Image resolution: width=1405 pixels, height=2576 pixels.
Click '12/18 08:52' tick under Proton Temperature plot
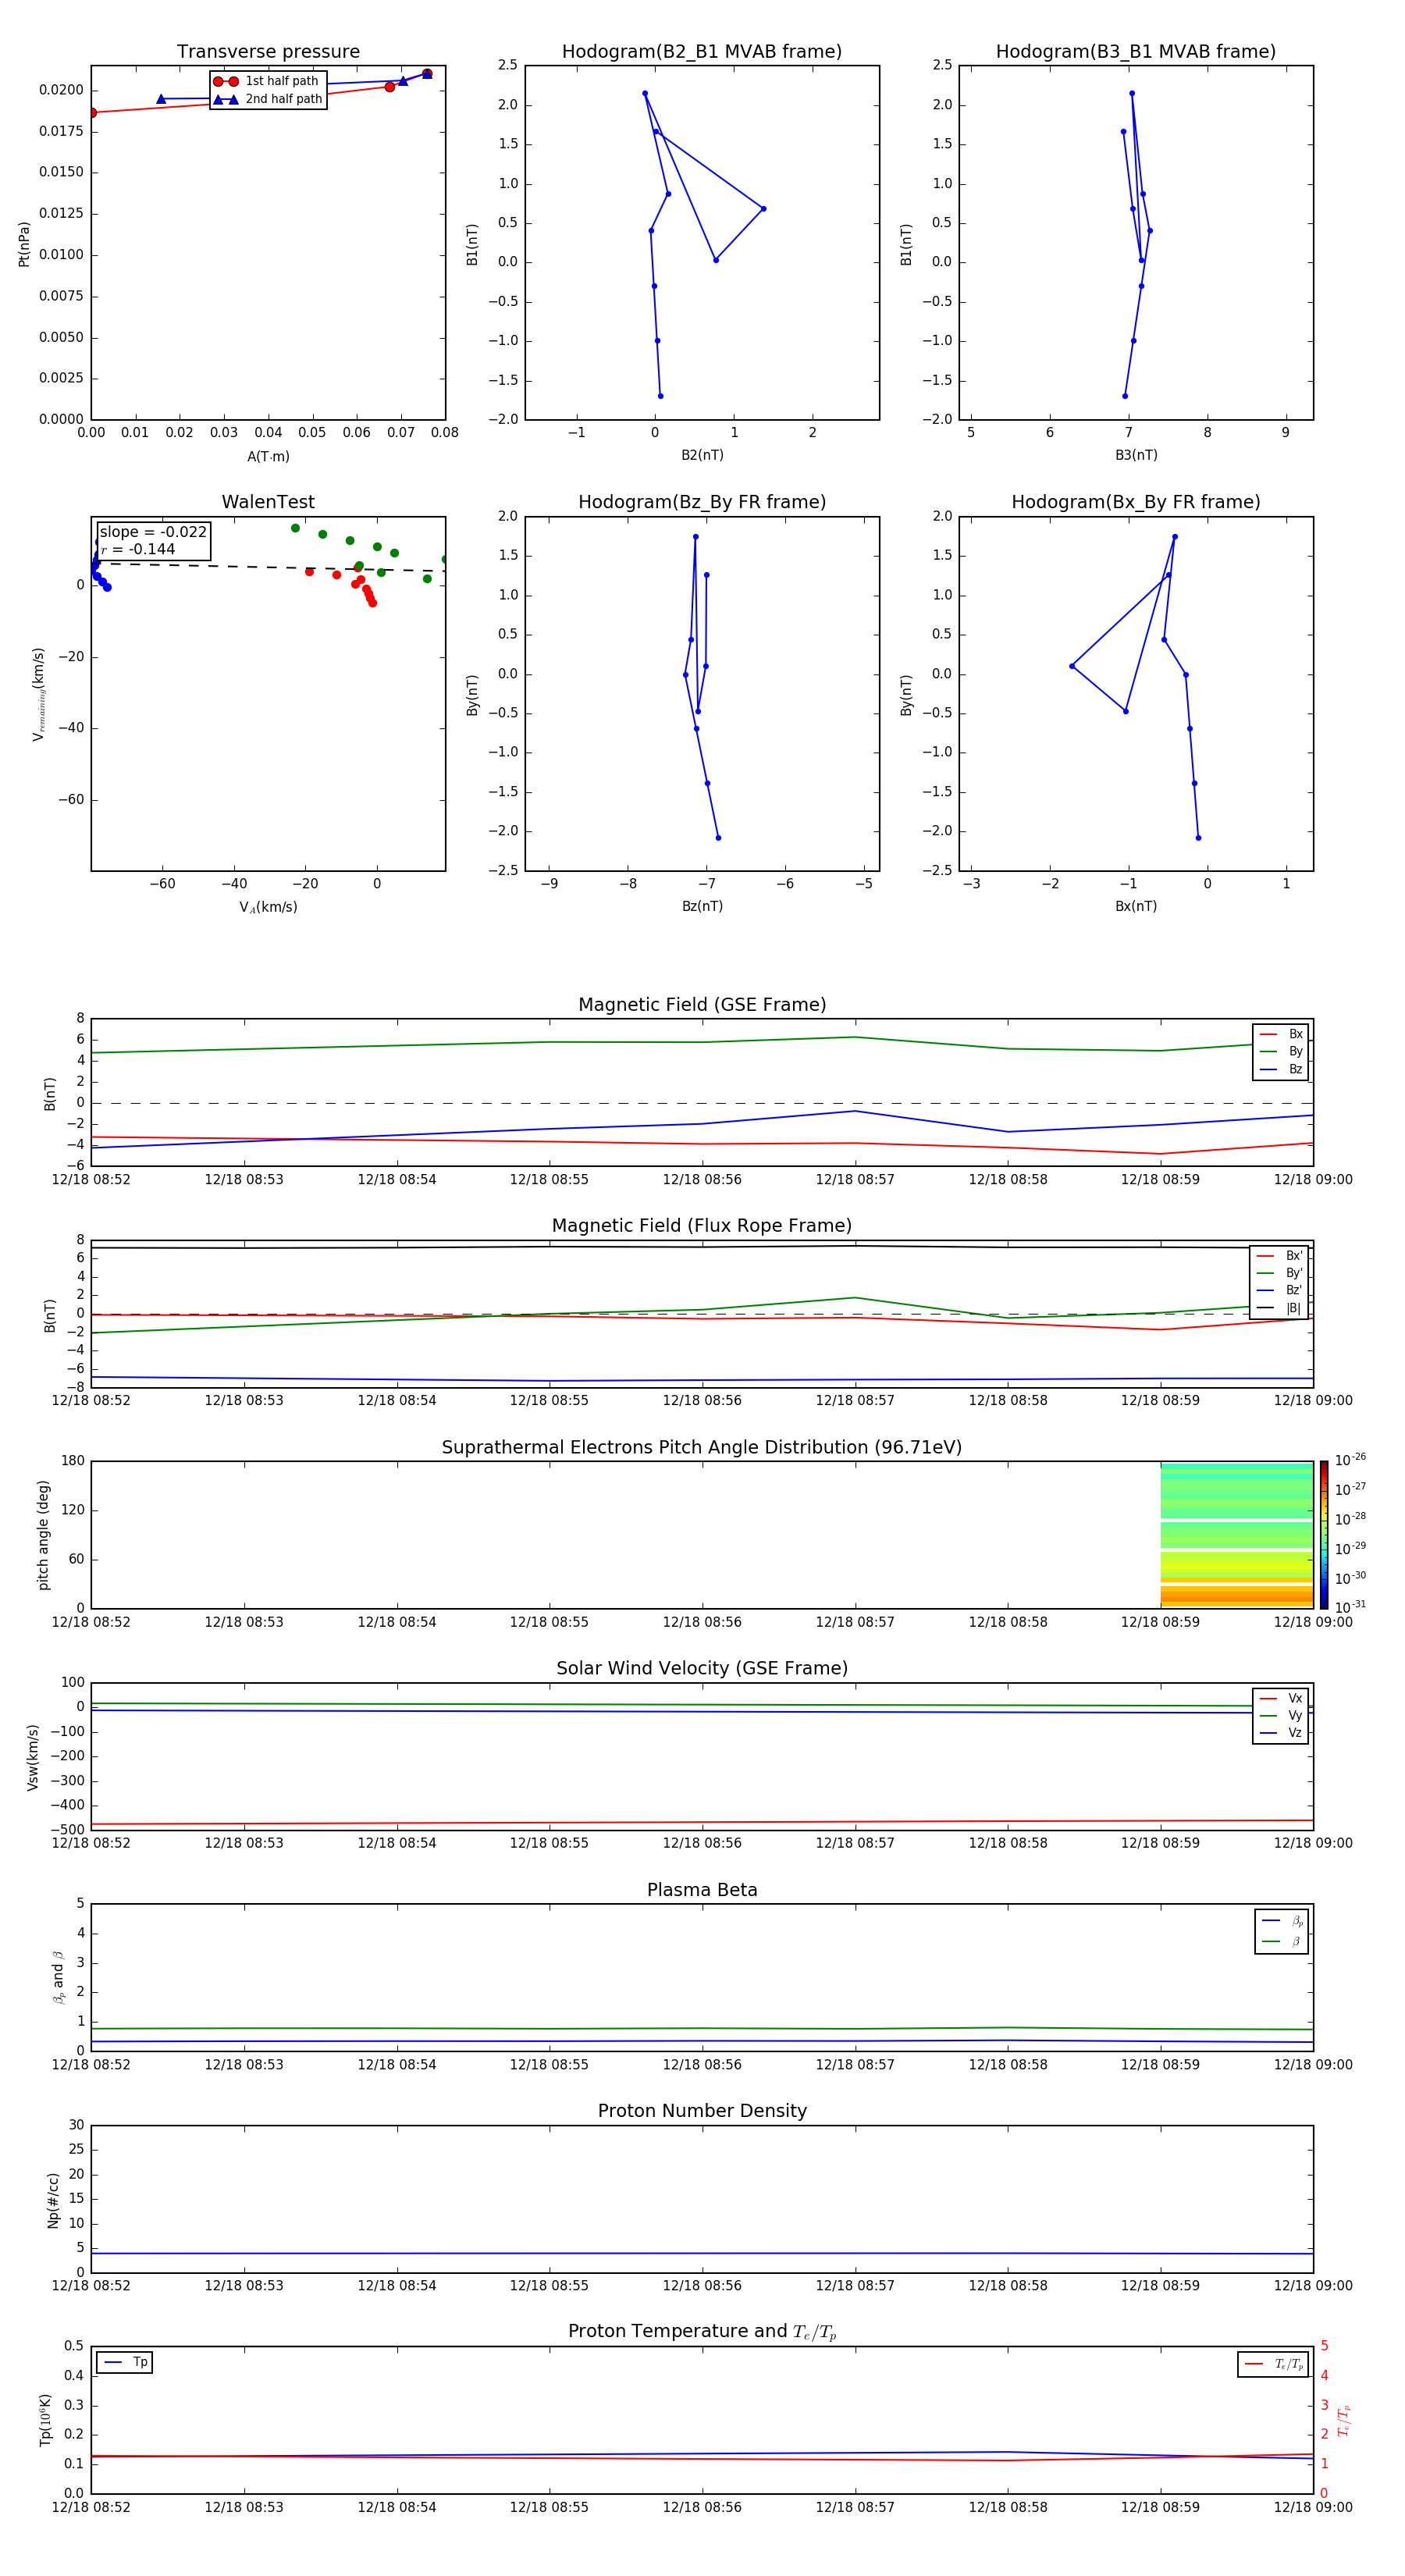[91, 2507]
